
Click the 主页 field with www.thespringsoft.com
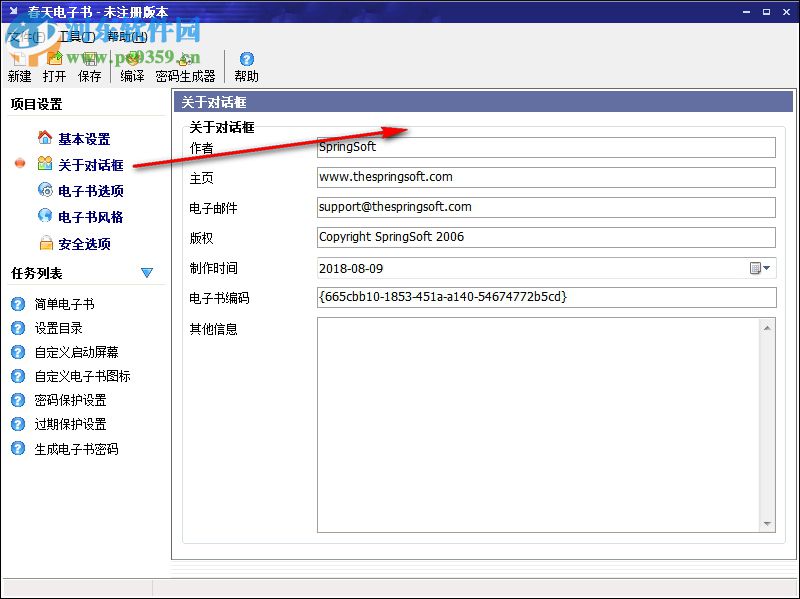tap(546, 178)
